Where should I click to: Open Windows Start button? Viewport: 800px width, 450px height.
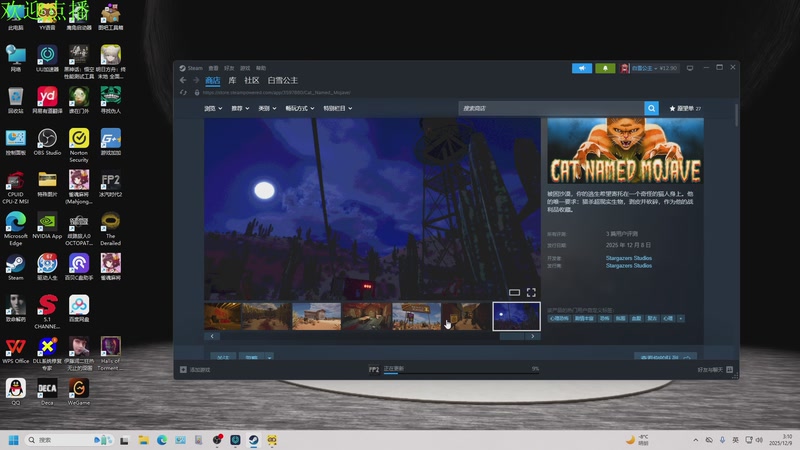[14, 440]
